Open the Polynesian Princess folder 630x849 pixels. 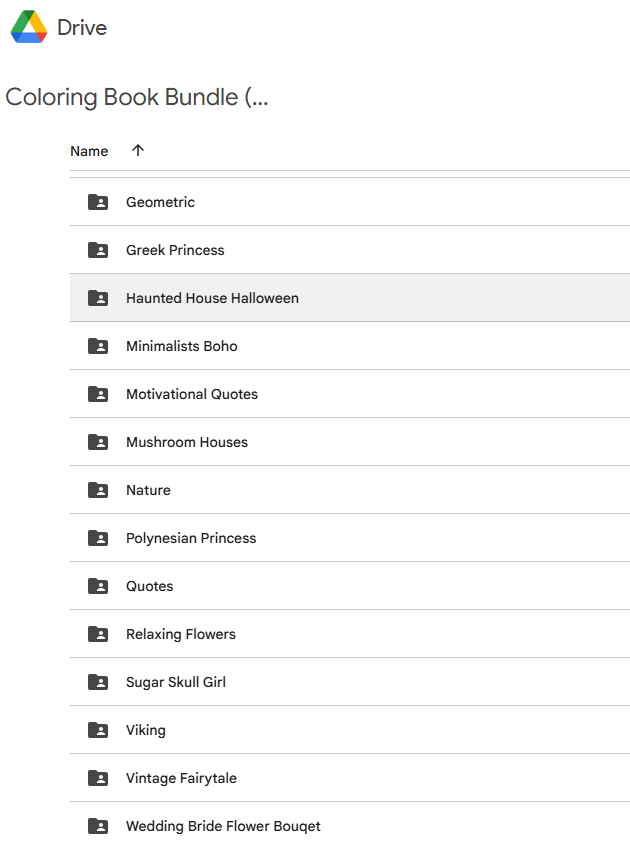(x=191, y=538)
